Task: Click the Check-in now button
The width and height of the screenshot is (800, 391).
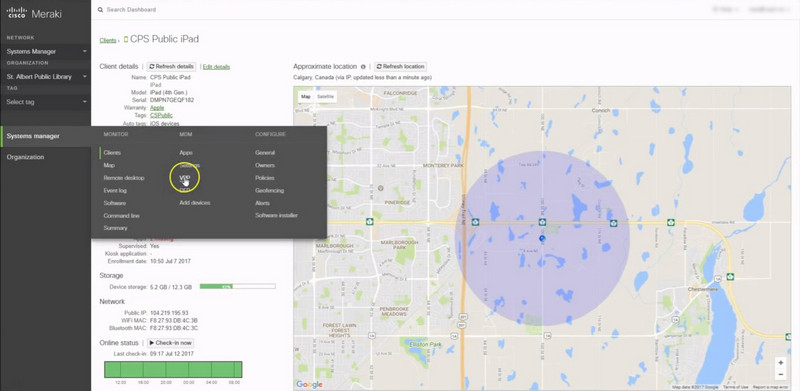Action: (x=170, y=343)
